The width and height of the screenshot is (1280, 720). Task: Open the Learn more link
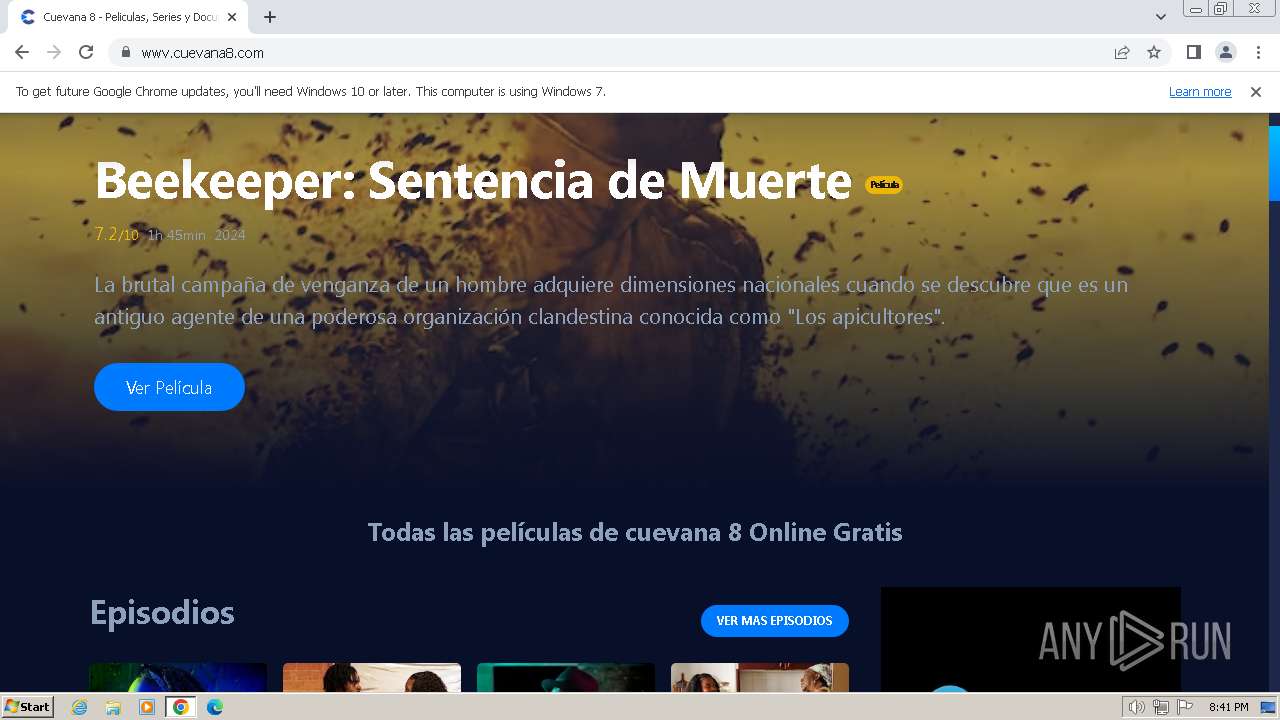(x=1200, y=91)
